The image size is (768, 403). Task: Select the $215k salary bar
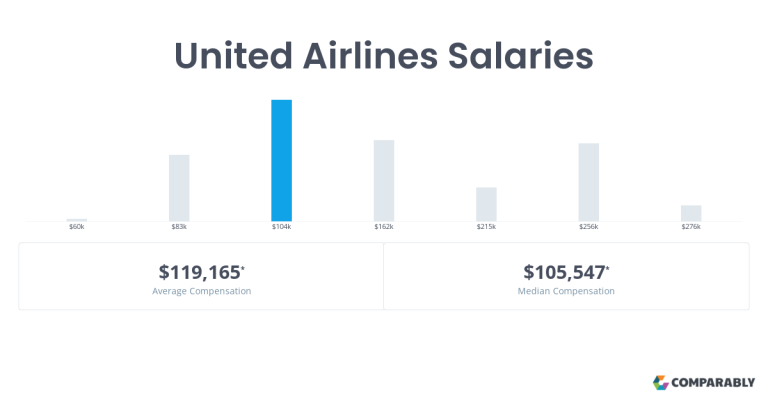click(486, 204)
